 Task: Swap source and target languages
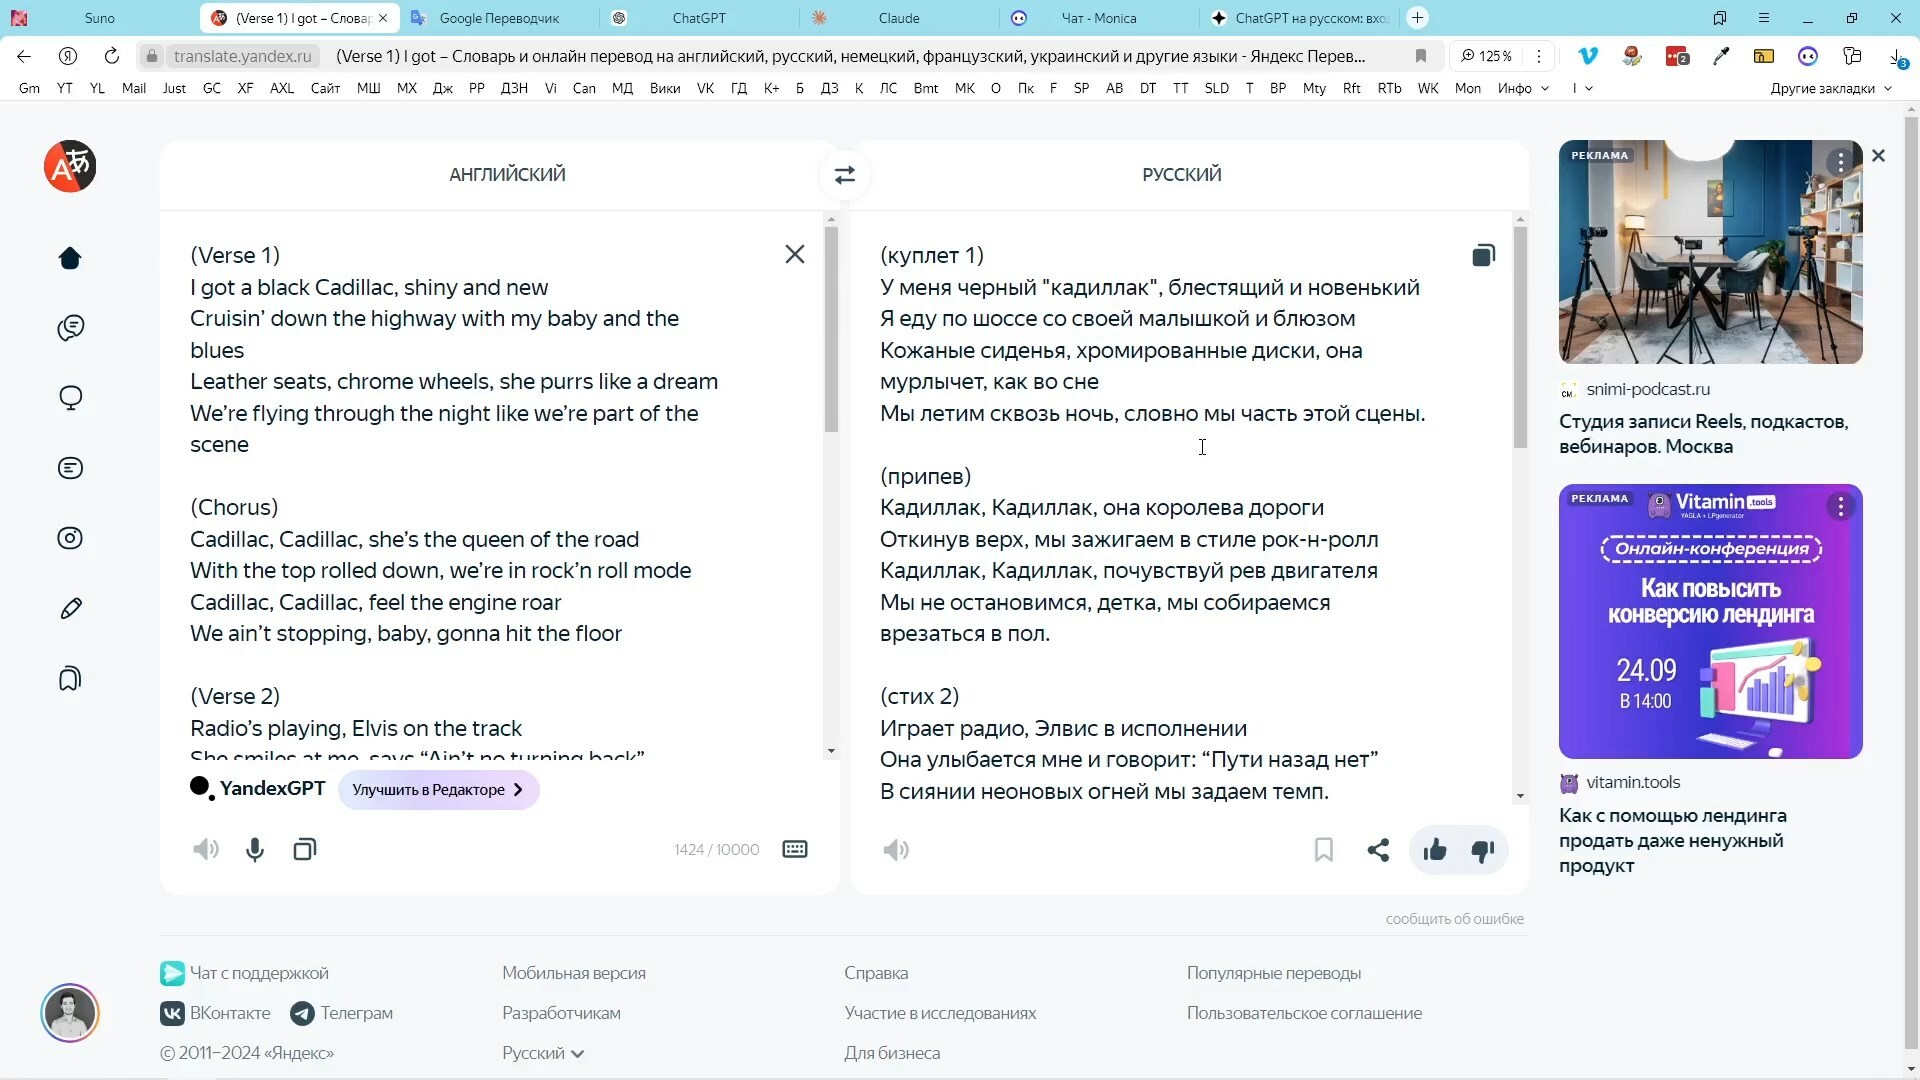point(845,175)
